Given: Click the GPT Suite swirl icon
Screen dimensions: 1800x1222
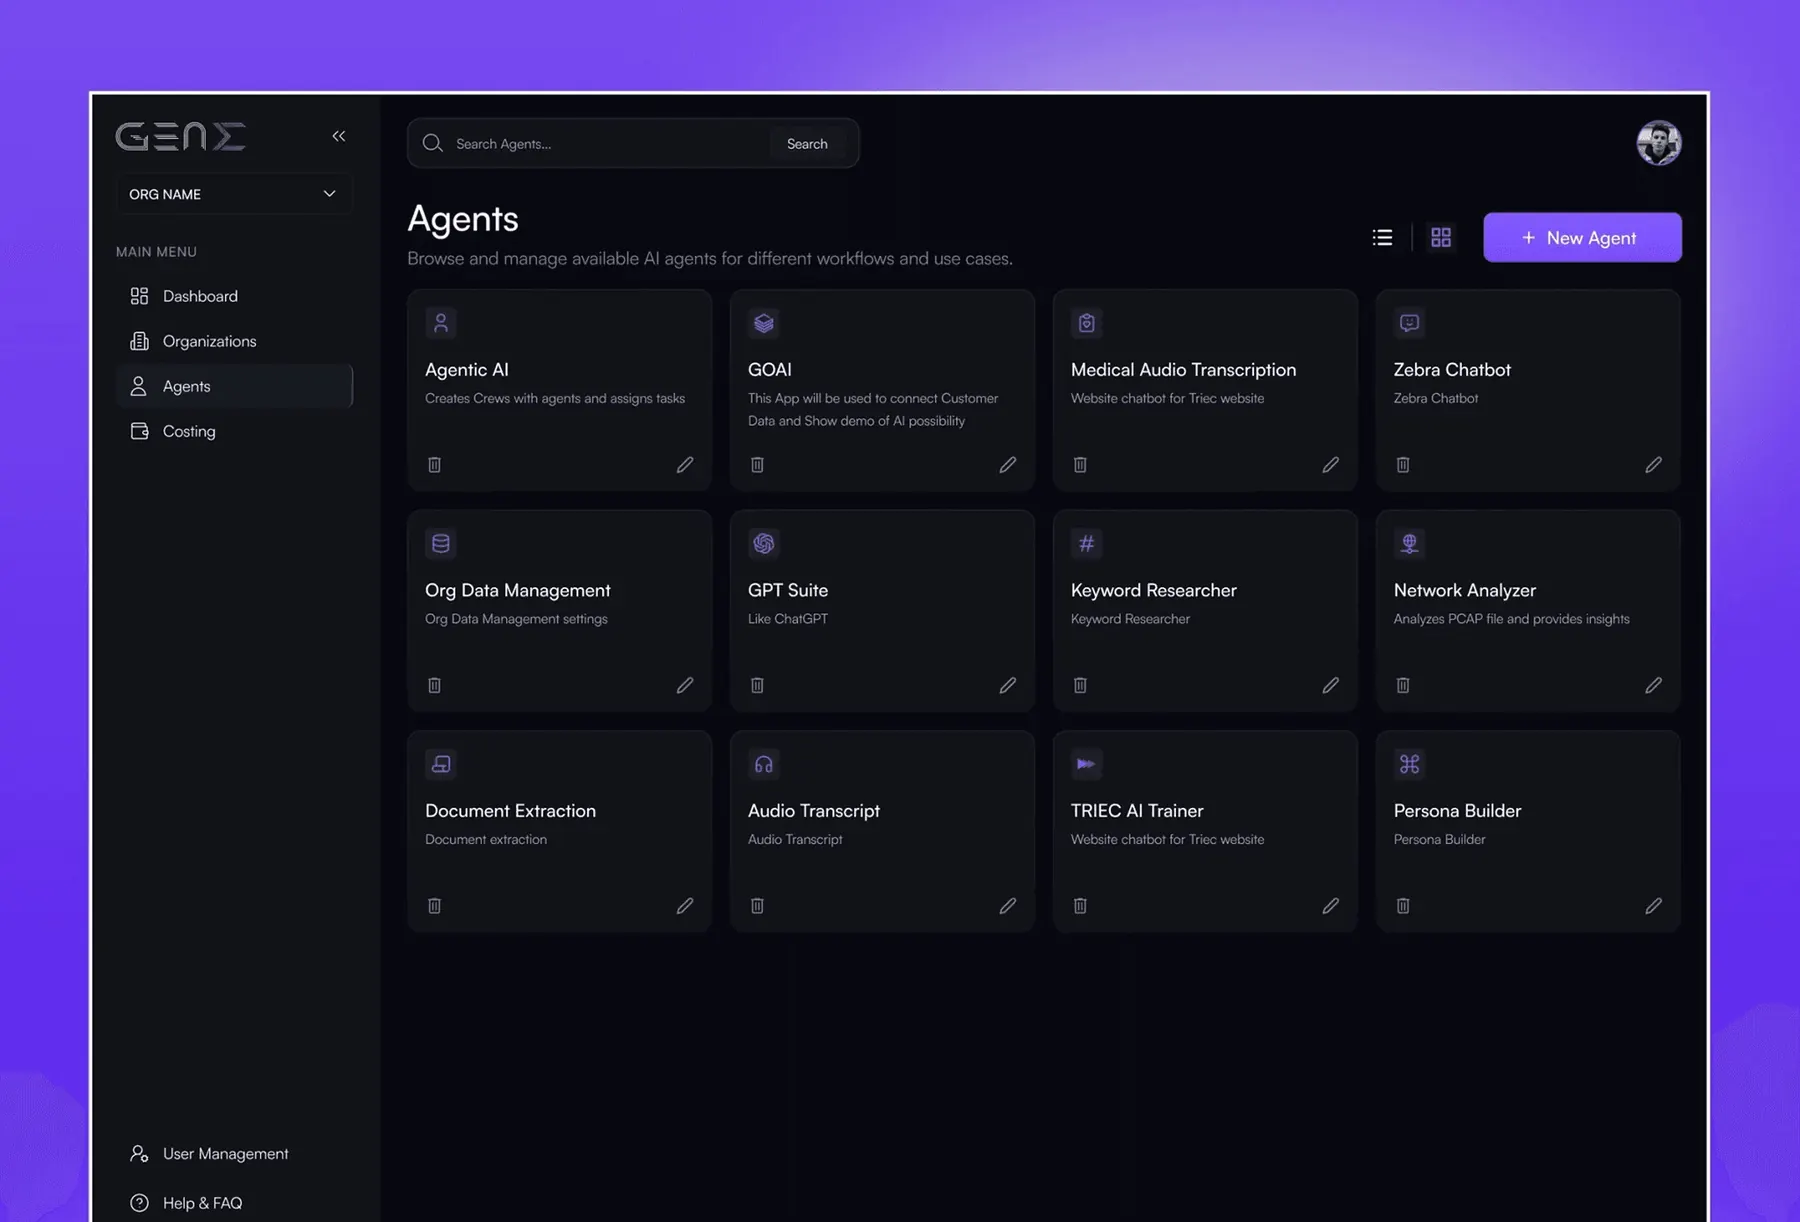Looking at the screenshot, I should tap(764, 544).
